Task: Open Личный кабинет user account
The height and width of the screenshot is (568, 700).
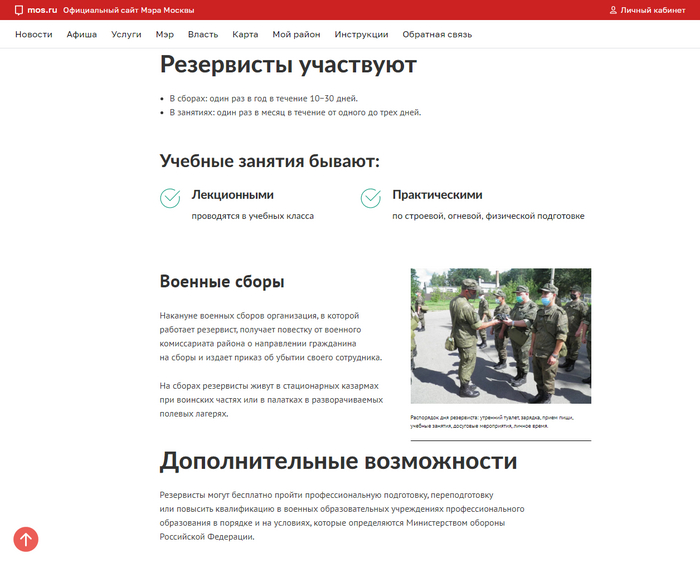Action: coord(652,10)
